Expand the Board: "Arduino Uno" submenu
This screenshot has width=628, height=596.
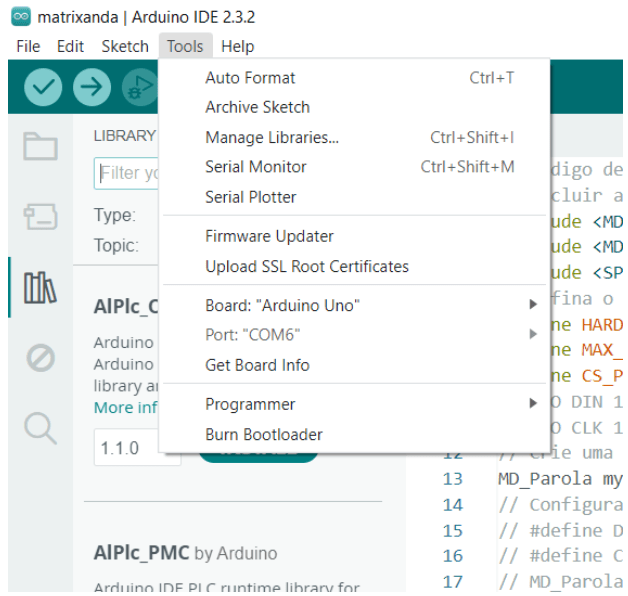(354, 305)
